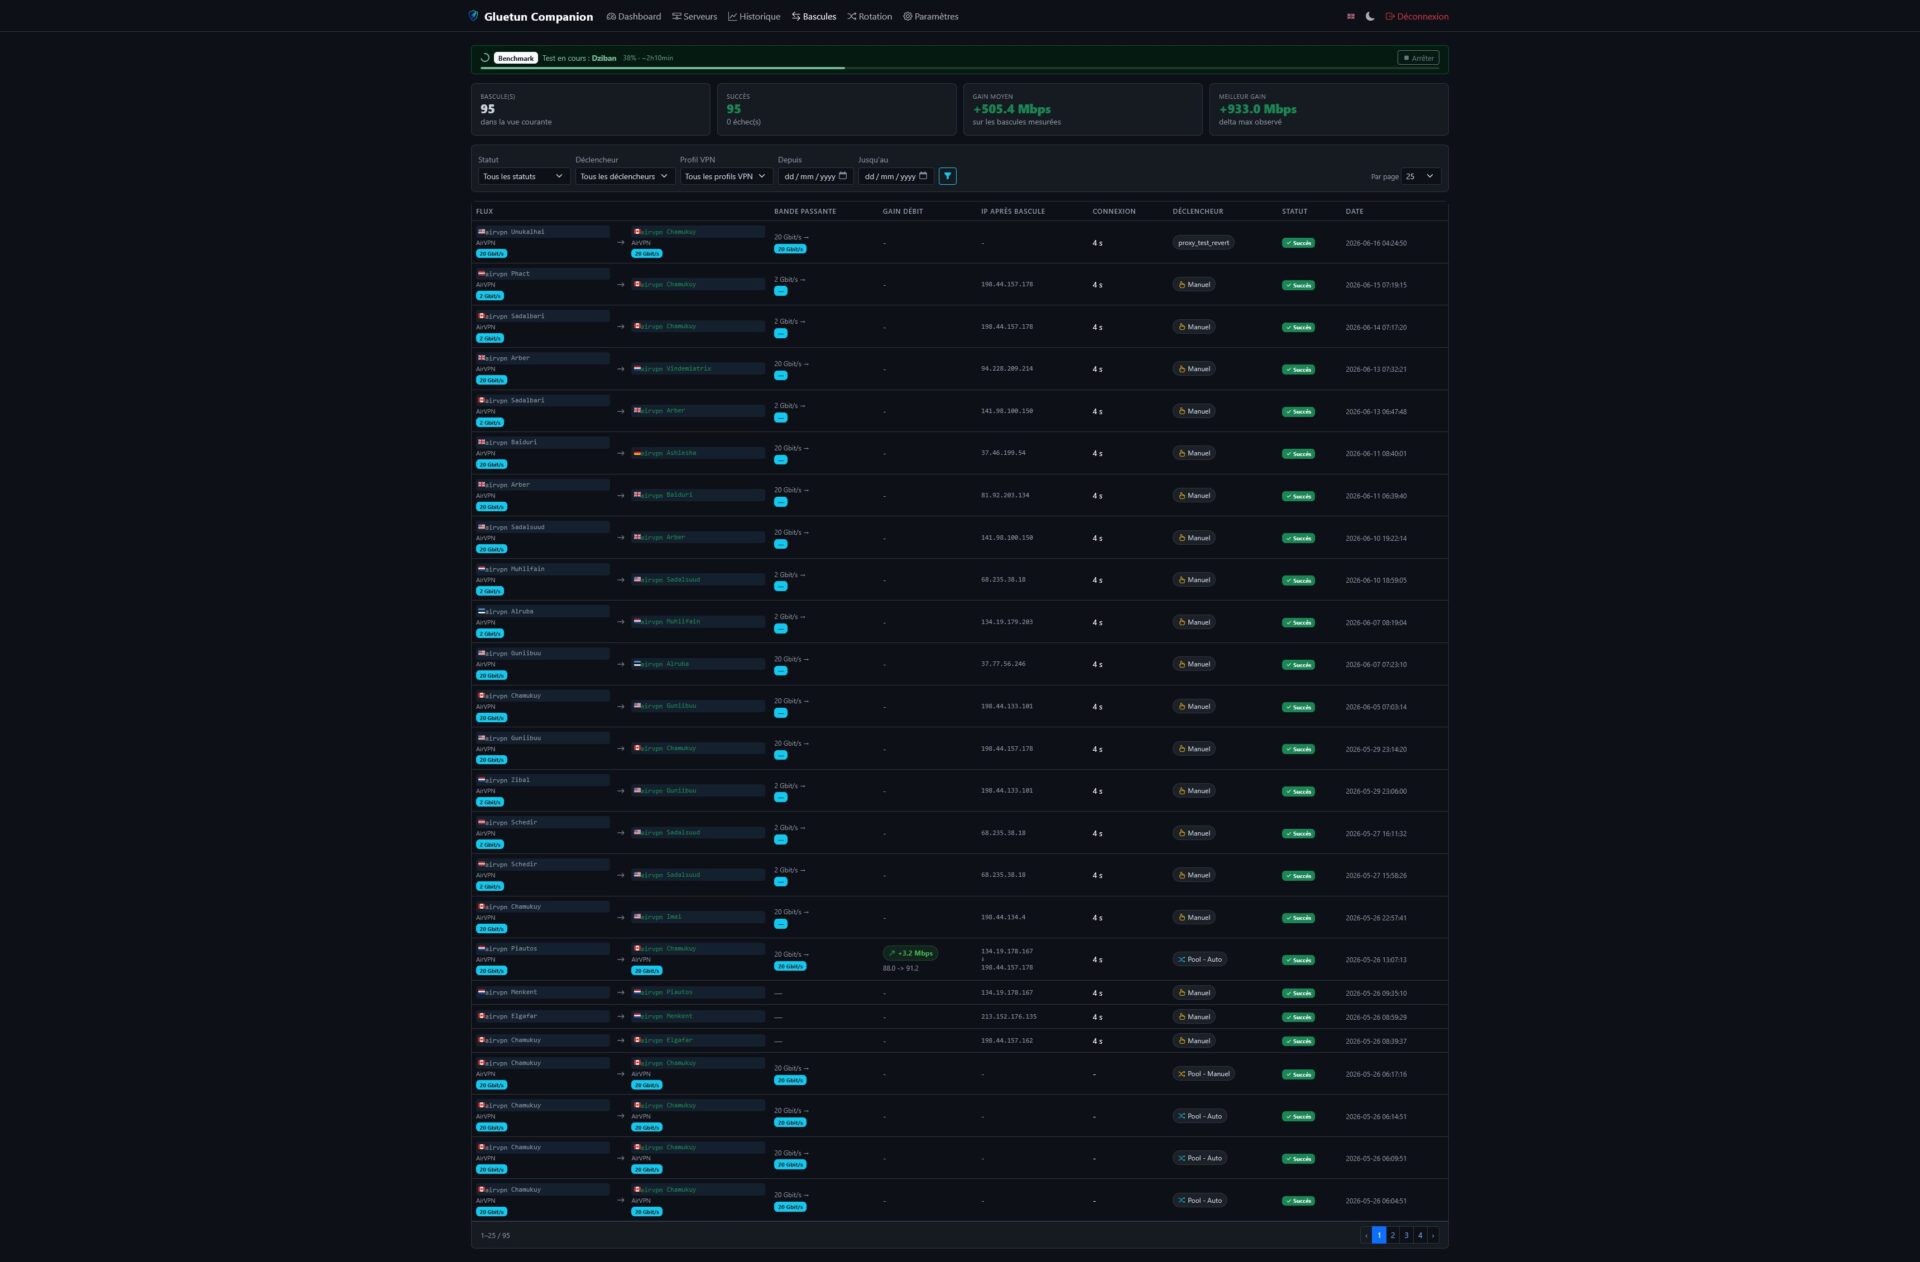
Task: Click the date 2026-06-07 08:19:04
Action: (1376, 623)
